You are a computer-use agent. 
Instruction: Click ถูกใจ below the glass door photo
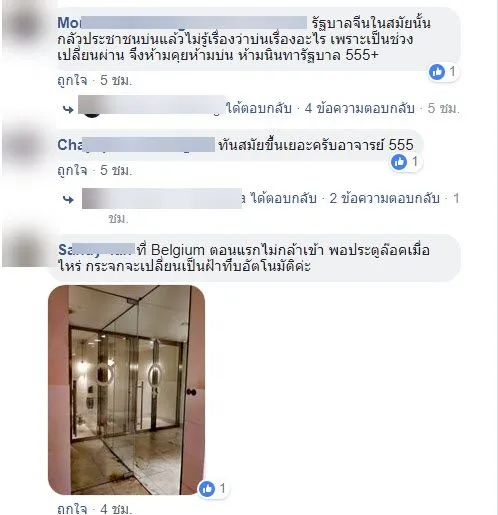point(72,509)
